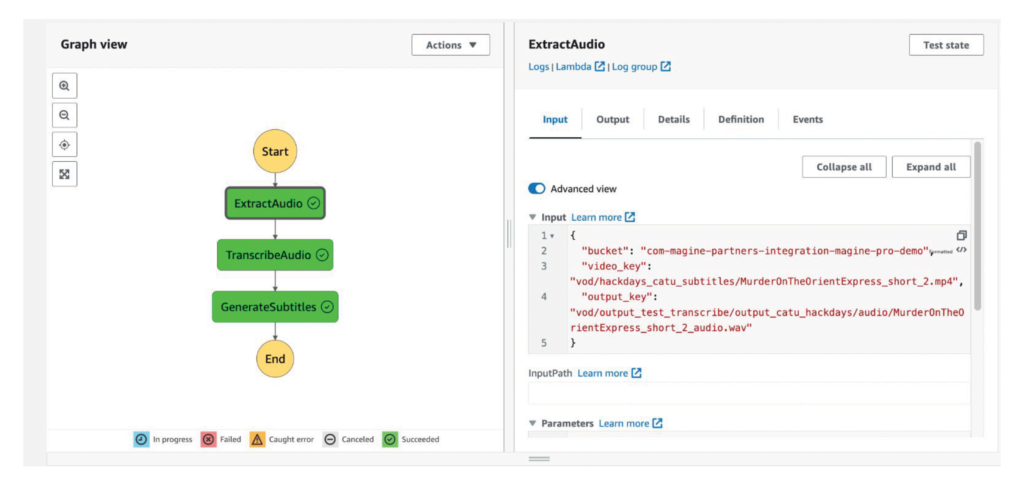This screenshot has height=485, width=1024.
Task: Center the graph with the target icon
Action: pos(64,145)
